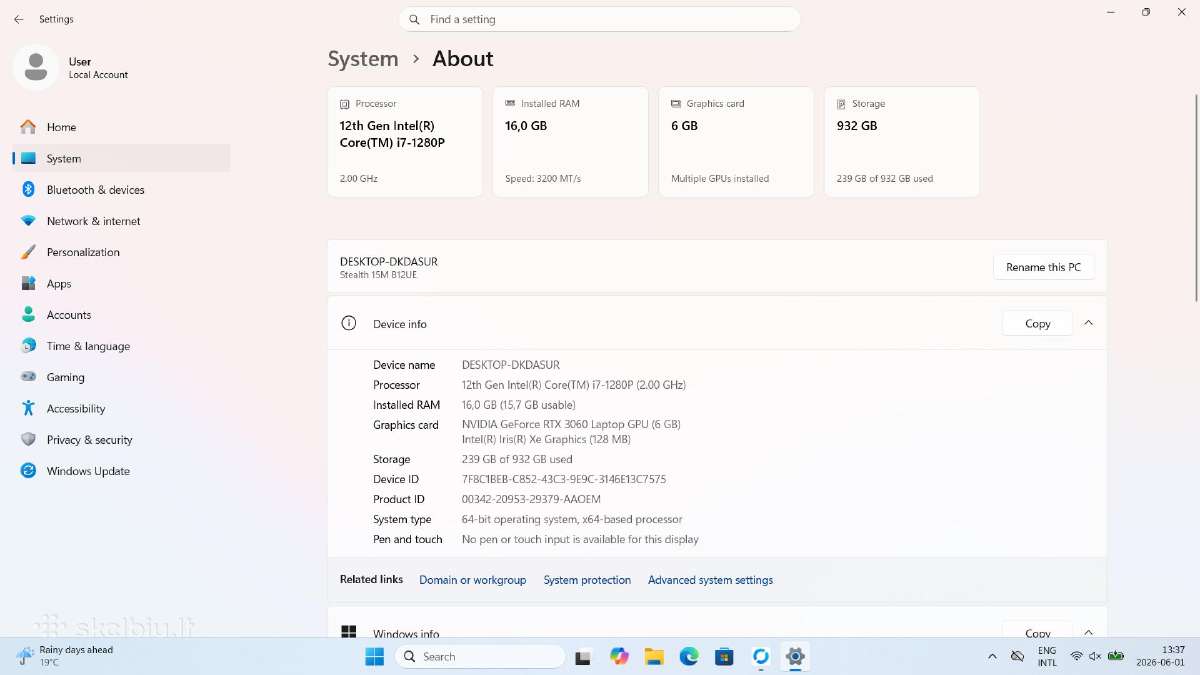Click the Device ID value text
1200x675 pixels.
point(564,479)
